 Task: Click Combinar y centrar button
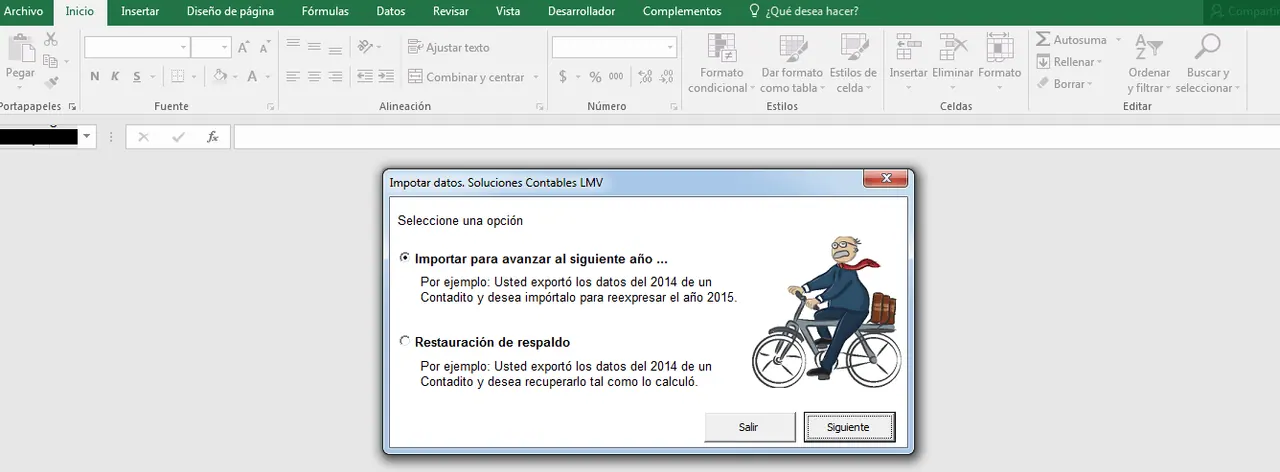click(x=467, y=77)
